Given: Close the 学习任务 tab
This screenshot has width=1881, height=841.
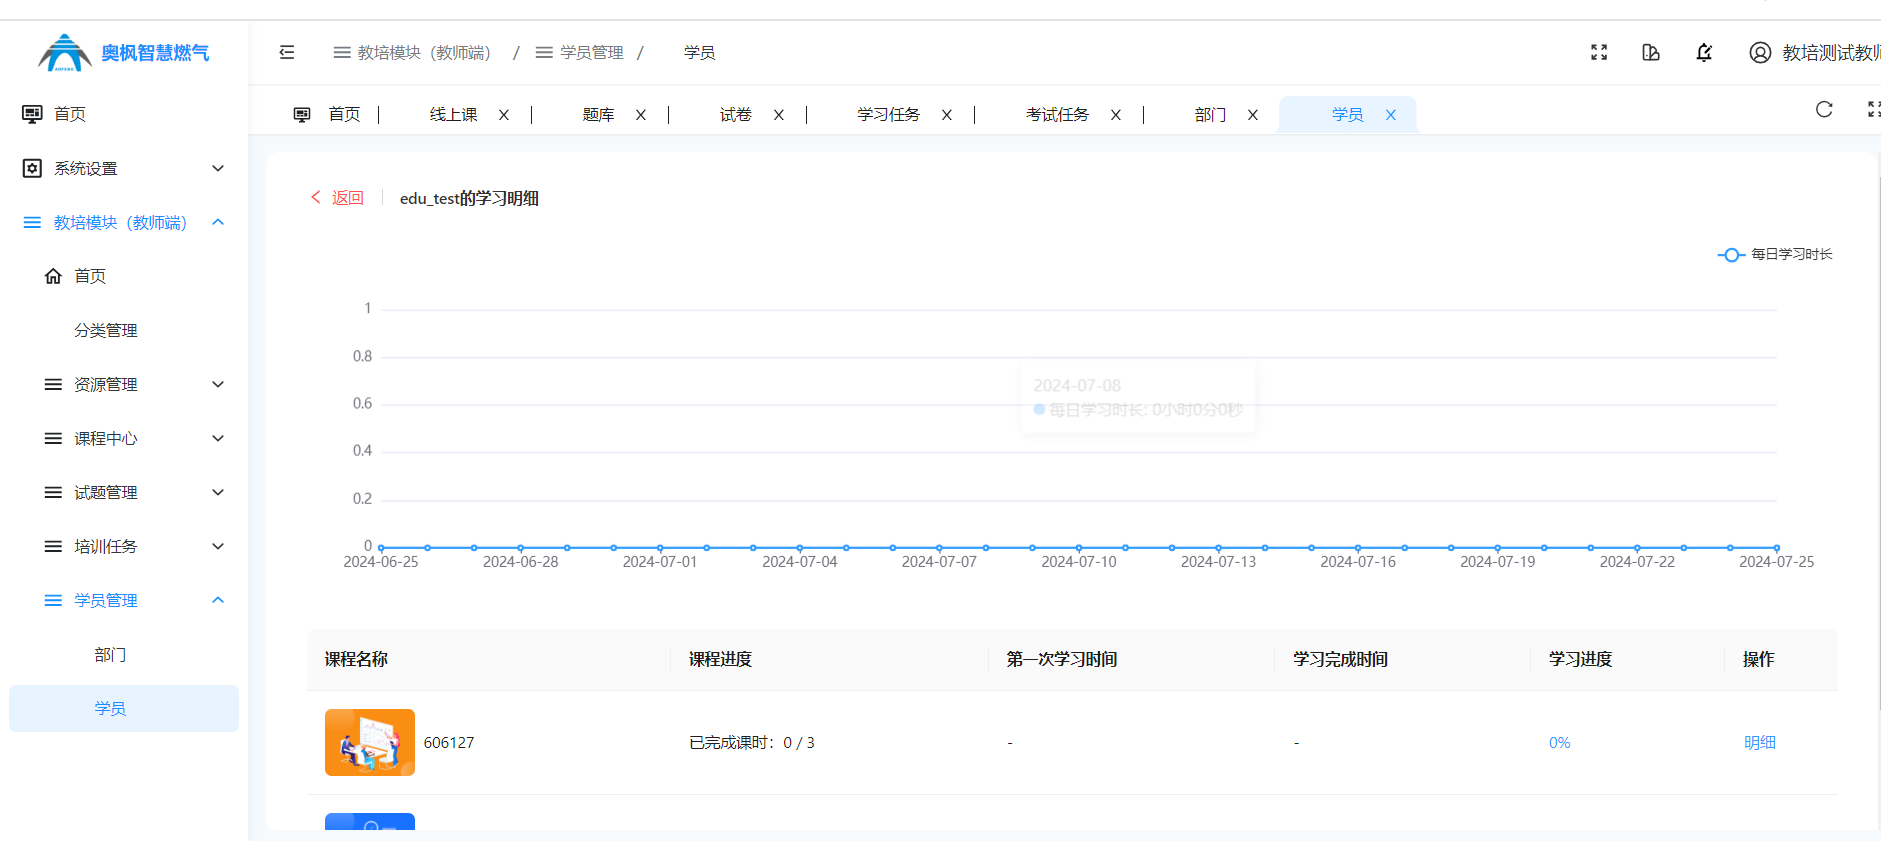Looking at the screenshot, I should 946,115.
